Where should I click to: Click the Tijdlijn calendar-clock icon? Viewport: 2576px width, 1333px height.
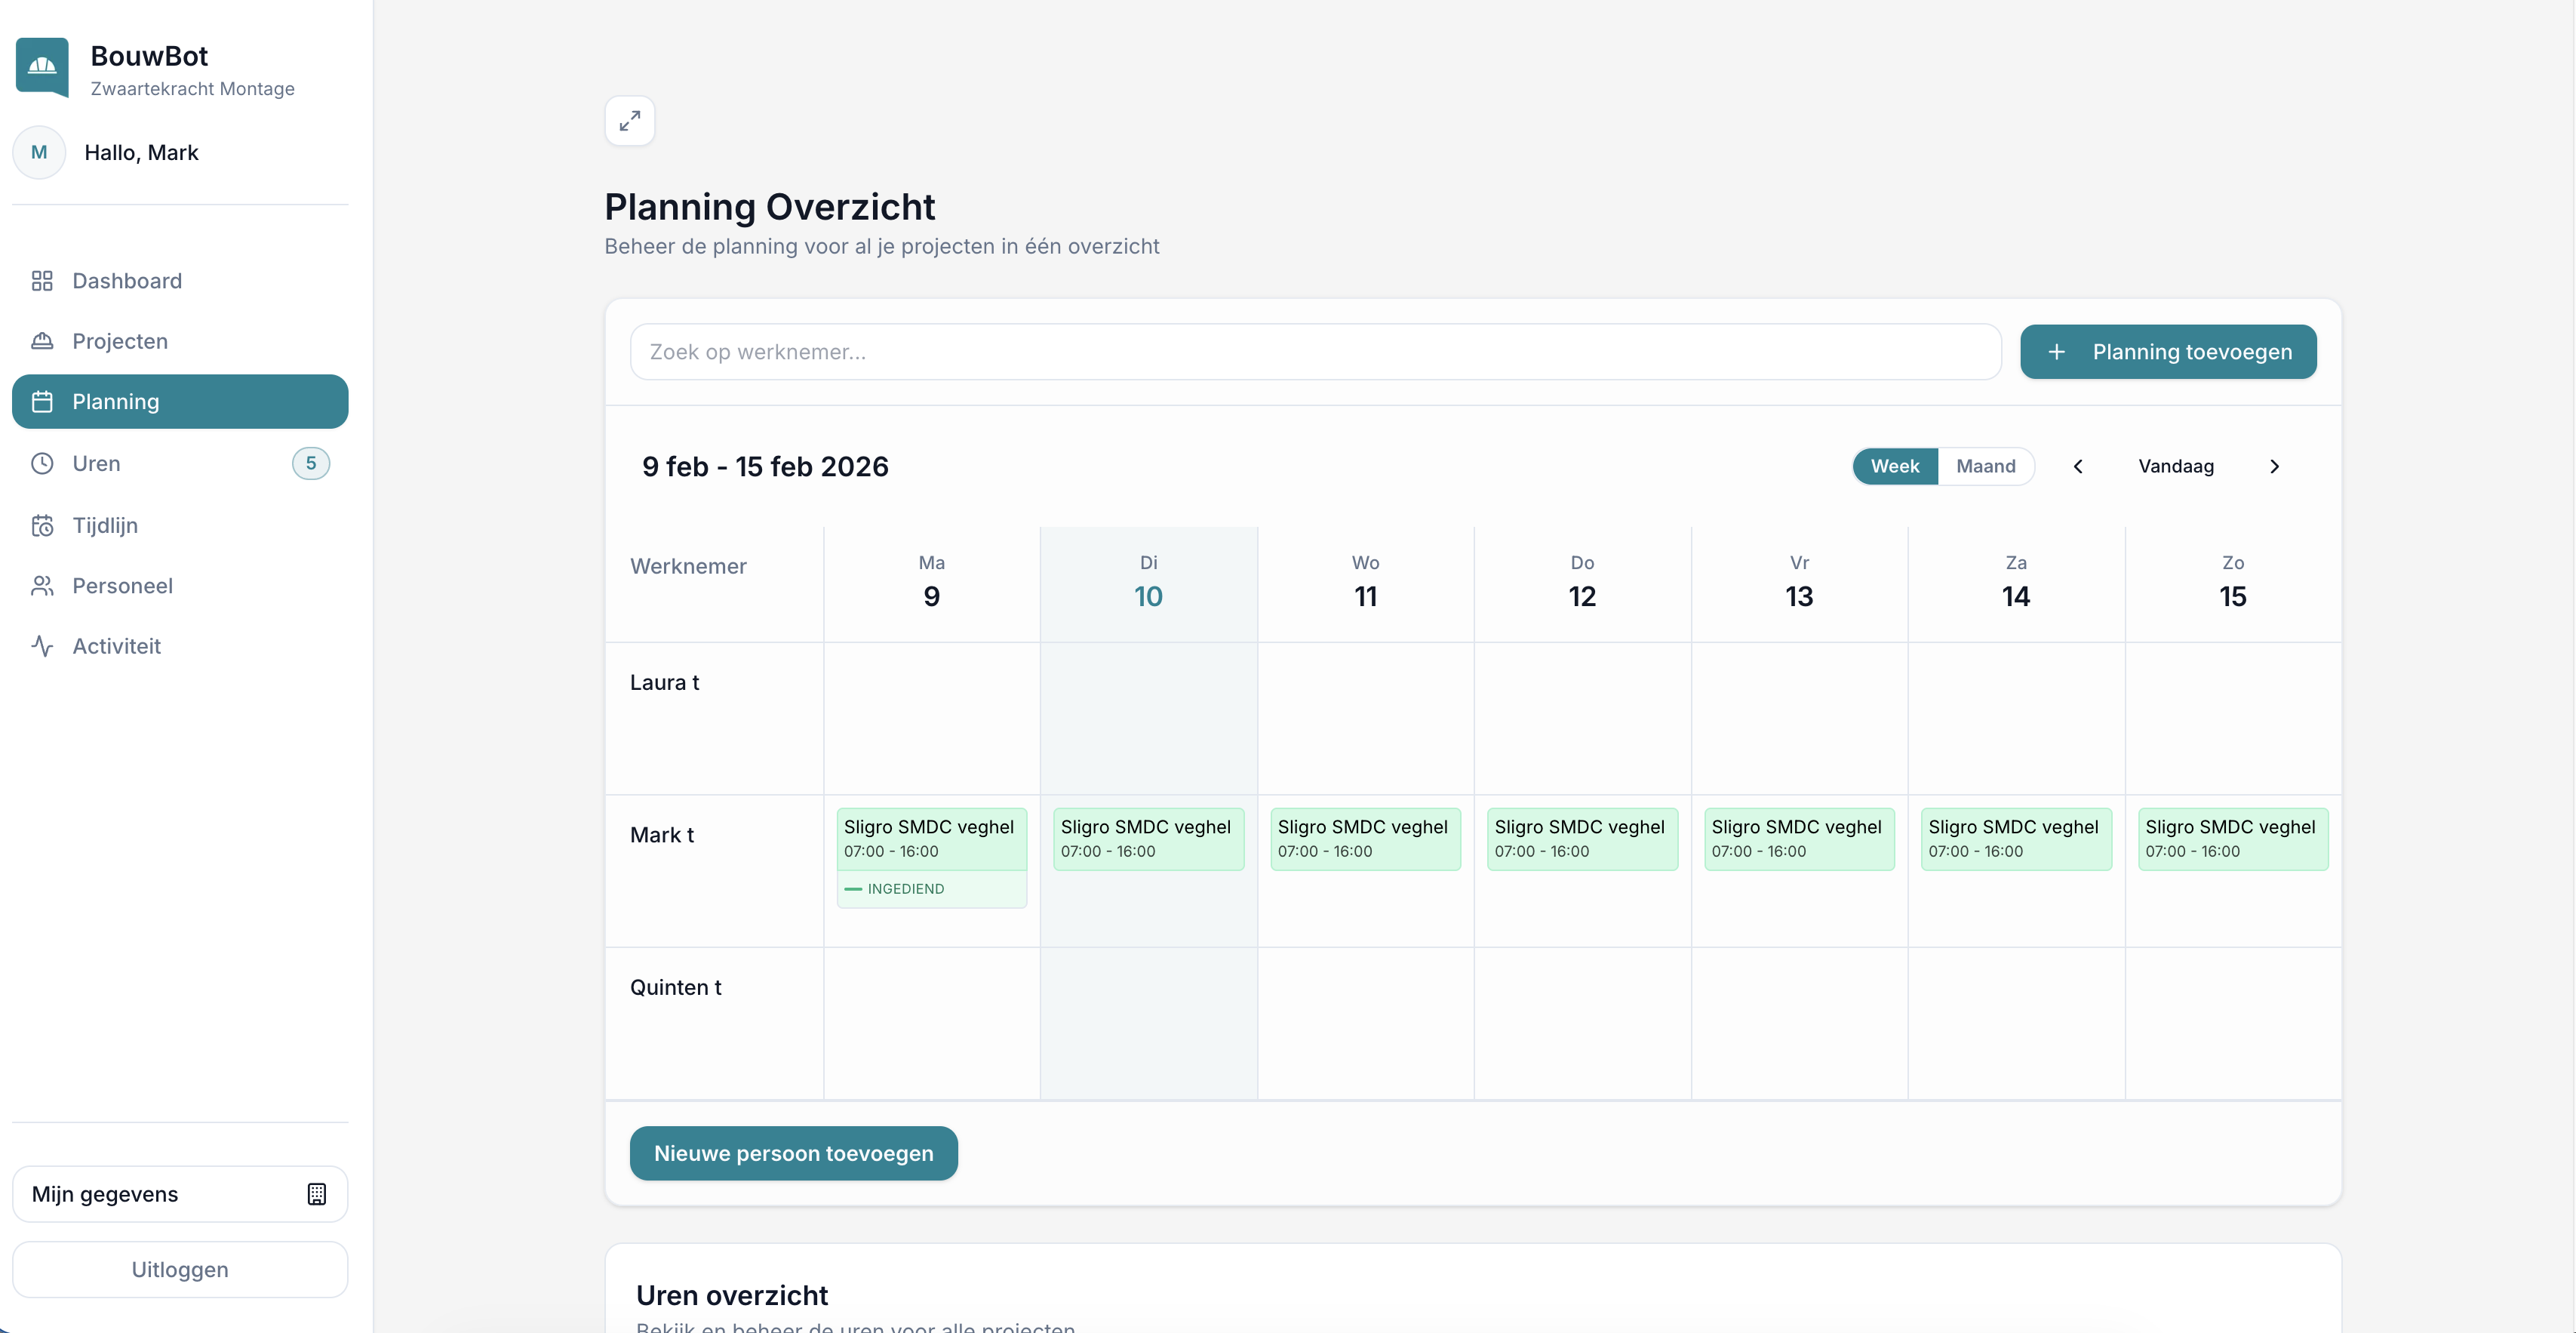(x=42, y=525)
